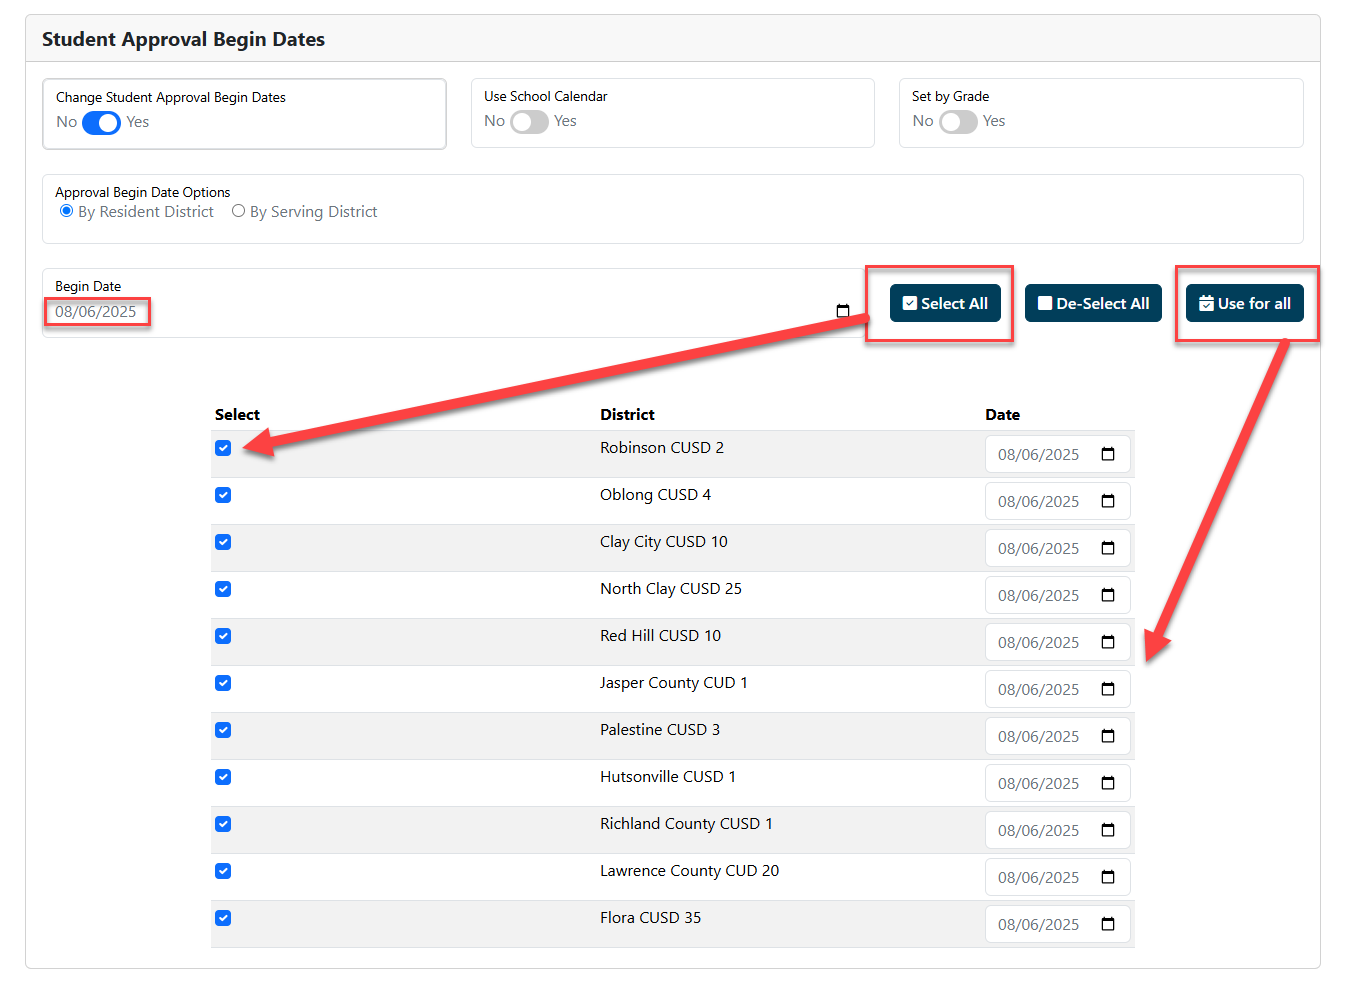Screen dimensions: 1352x986
Task: Open calendar icon in Palestine CUSD 3 row
Action: pos(1108,736)
